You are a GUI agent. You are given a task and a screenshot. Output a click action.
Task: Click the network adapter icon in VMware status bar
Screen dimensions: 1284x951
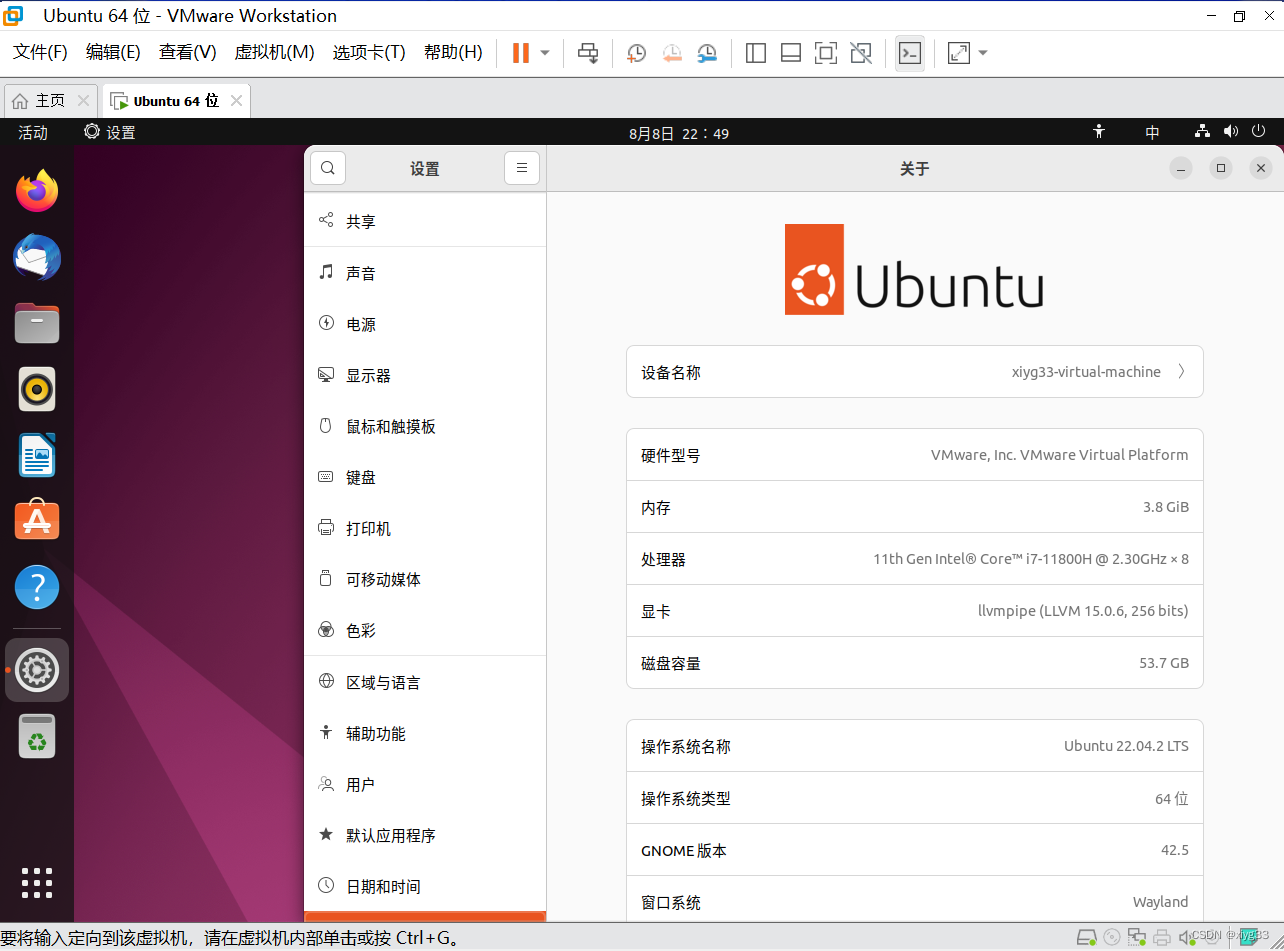pos(1137,937)
